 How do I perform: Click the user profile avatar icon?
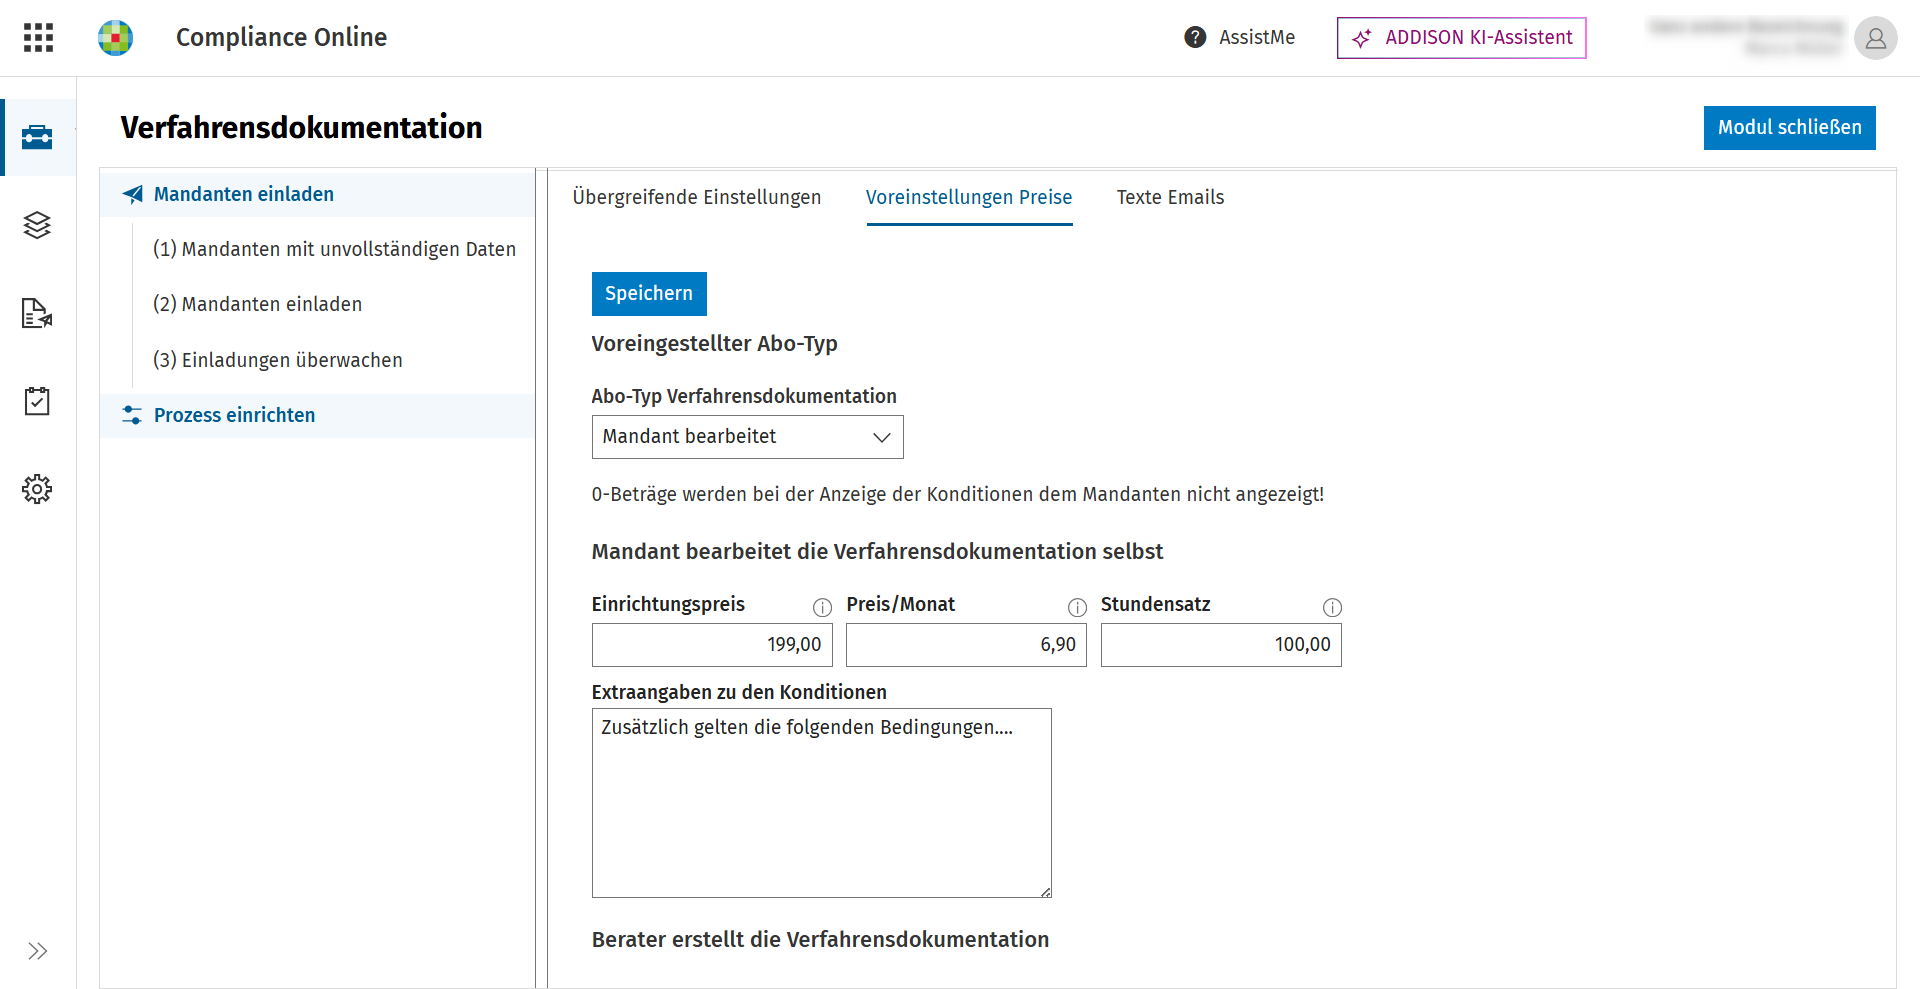point(1875,38)
